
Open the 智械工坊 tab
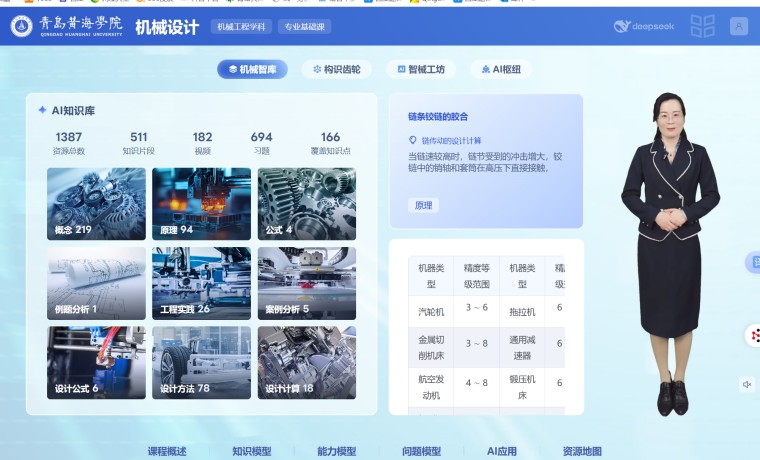[421, 70]
